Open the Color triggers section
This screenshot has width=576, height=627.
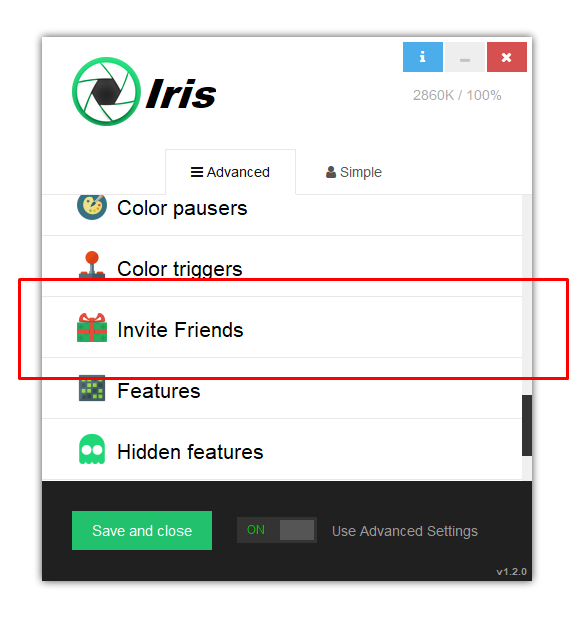coord(282,266)
